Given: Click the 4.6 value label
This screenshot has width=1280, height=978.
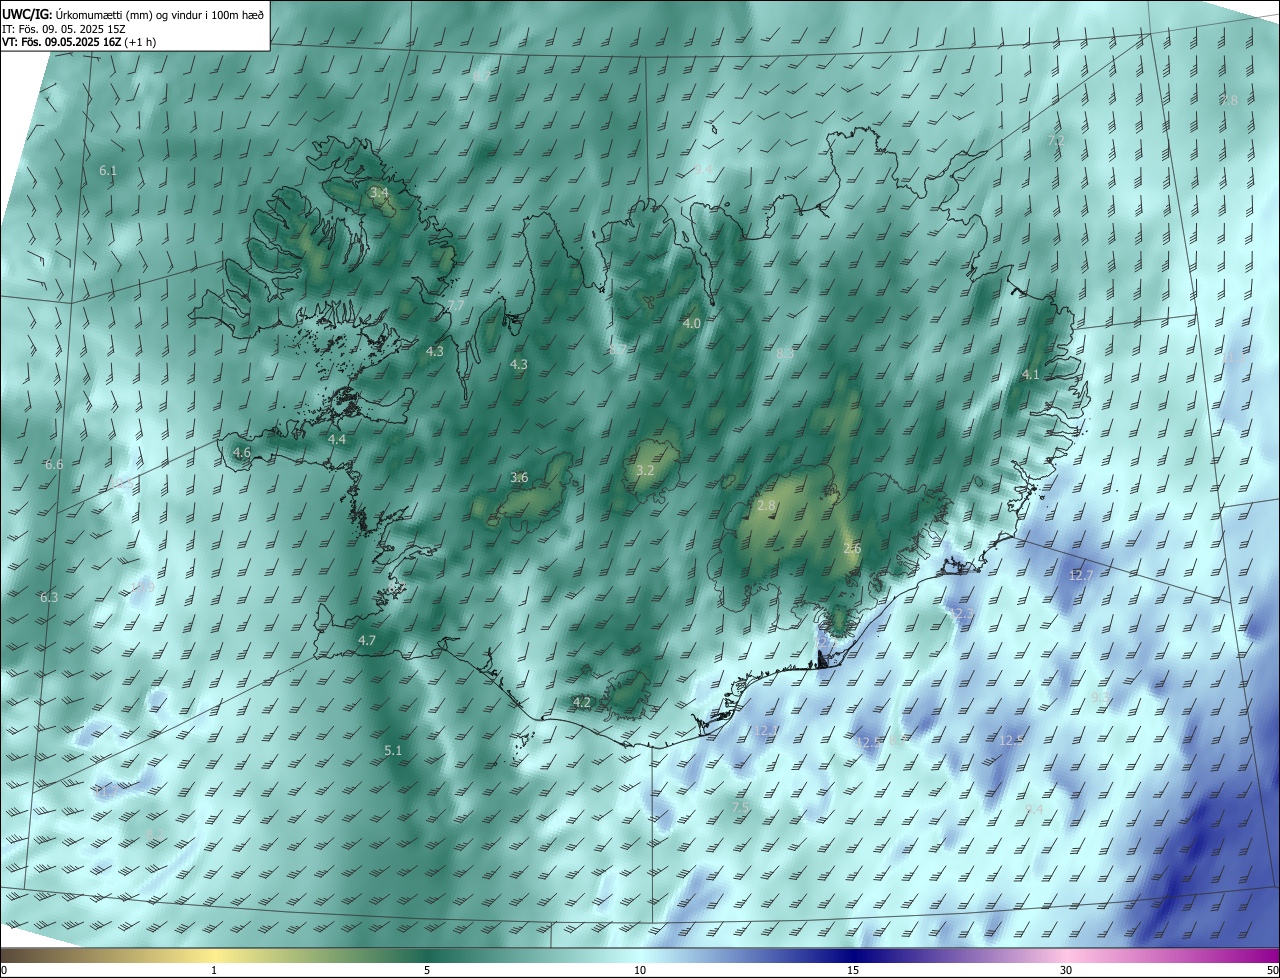Looking at the screenshot, I should 242,453.
